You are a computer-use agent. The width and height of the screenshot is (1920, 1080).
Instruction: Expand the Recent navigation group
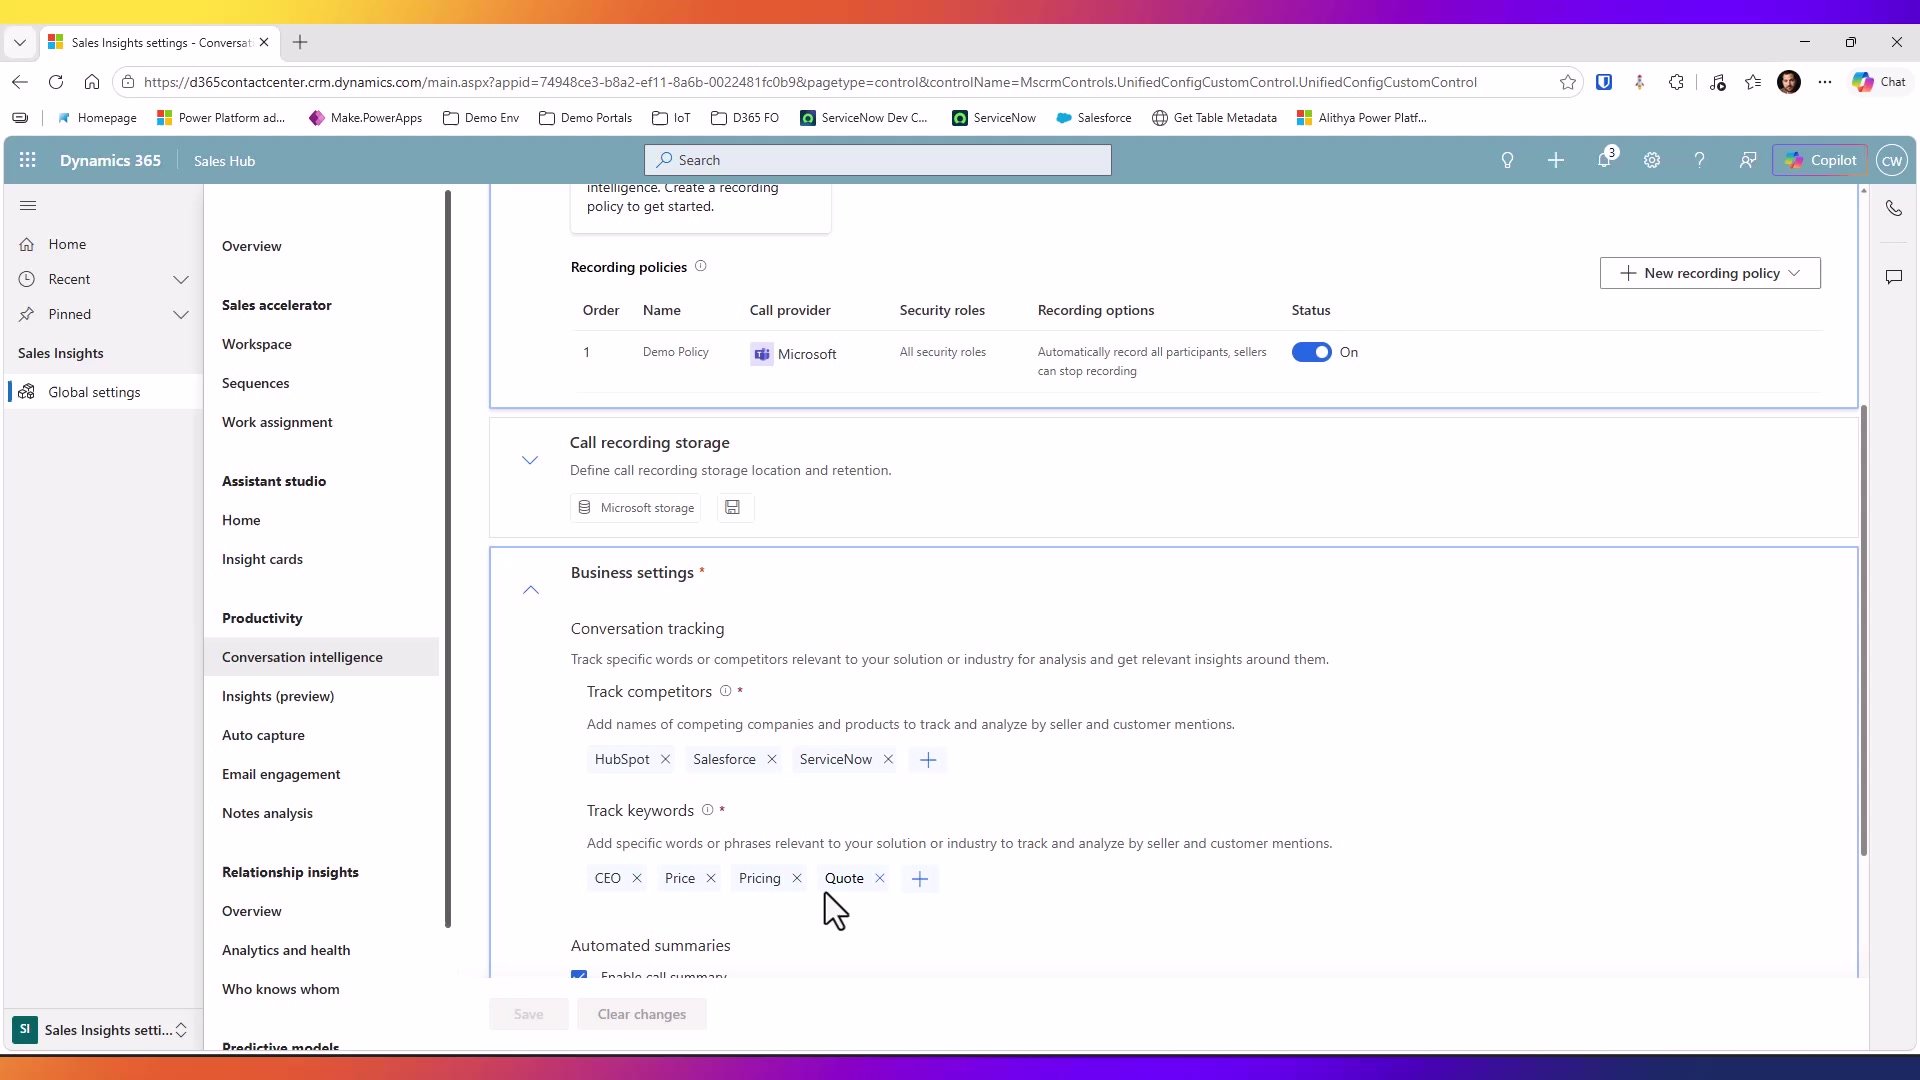(x=181, y=279)
